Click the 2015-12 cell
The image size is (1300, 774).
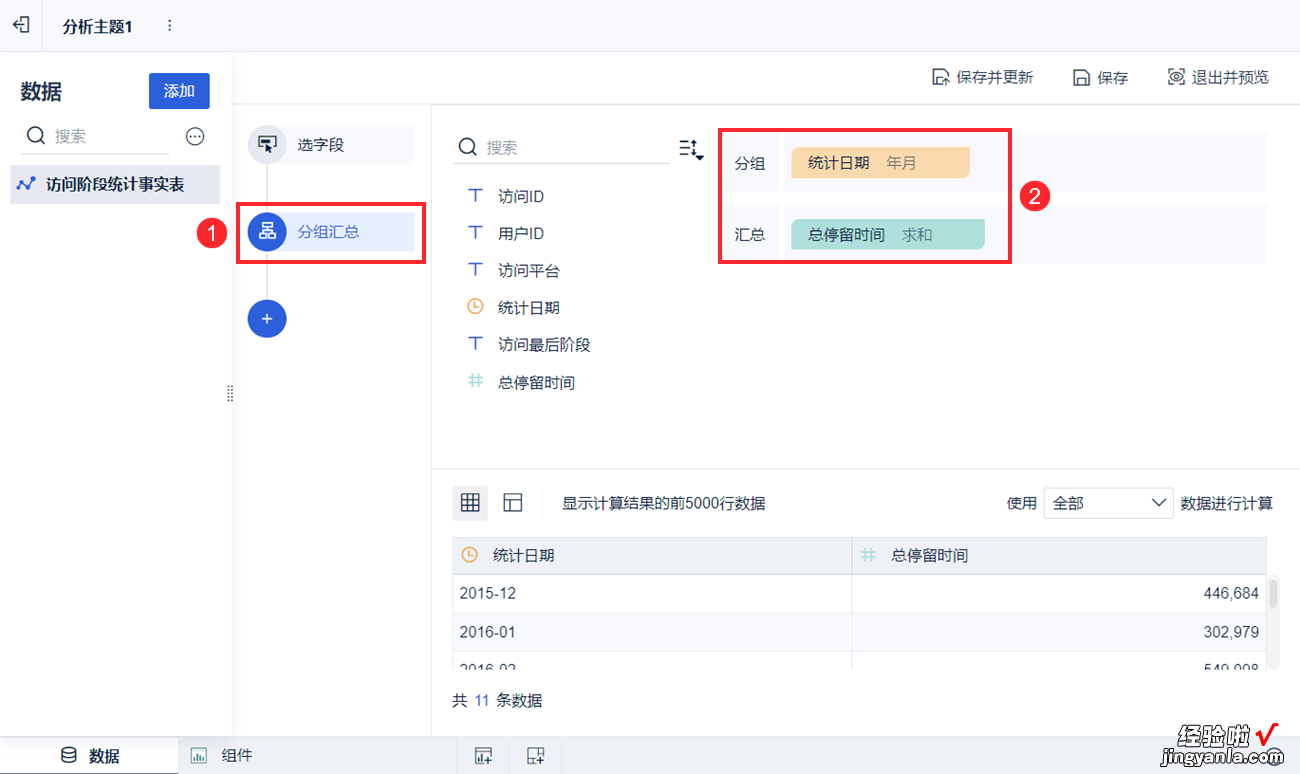coord(652,593)
